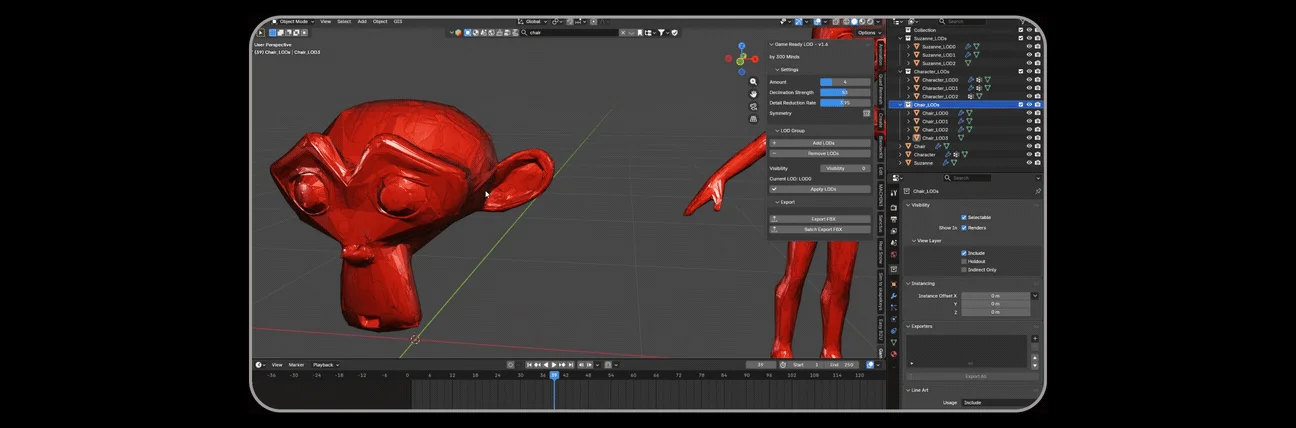Hide Suzanne_LOD0 with its eye icon
Image resolution: width=1296 pixels, height=428 pixels.
[x=1028, y=47]
